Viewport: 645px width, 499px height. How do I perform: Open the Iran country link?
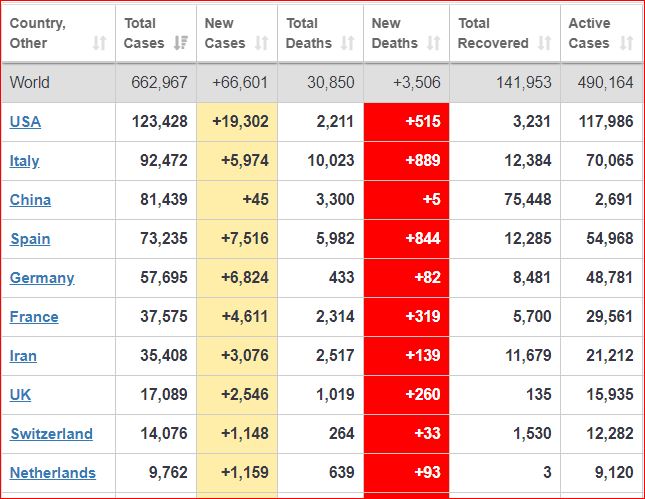[x=23, y=356]
